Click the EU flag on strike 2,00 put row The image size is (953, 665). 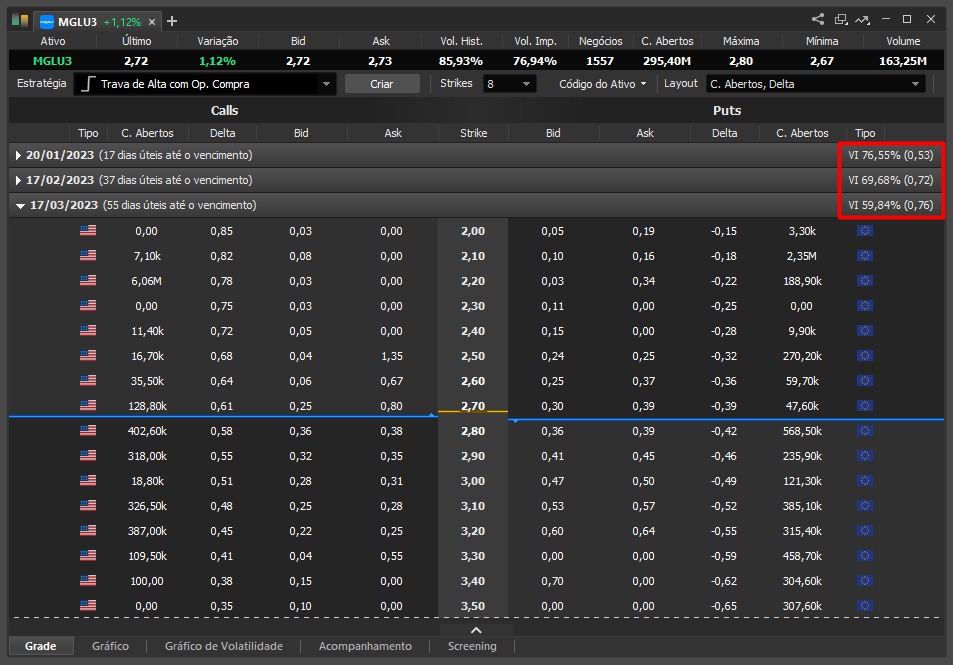pyautogui.click(x=865, y=230)
